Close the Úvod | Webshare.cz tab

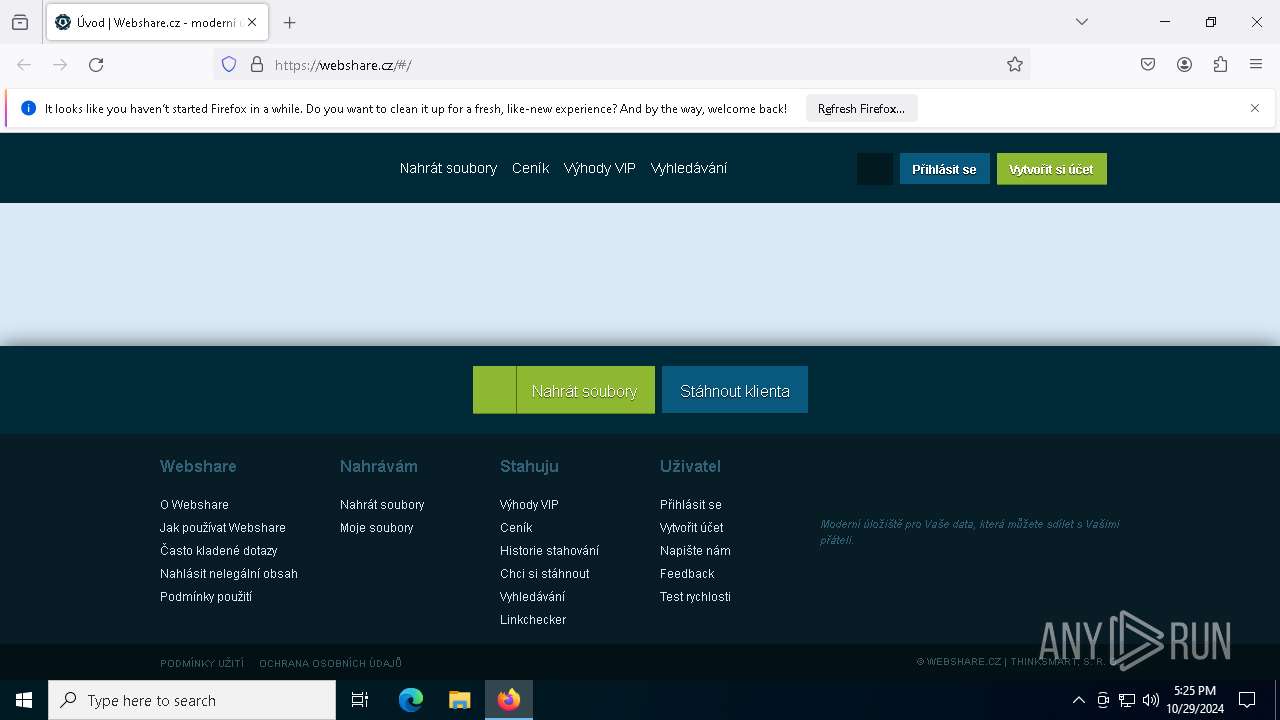pos(252,22)
